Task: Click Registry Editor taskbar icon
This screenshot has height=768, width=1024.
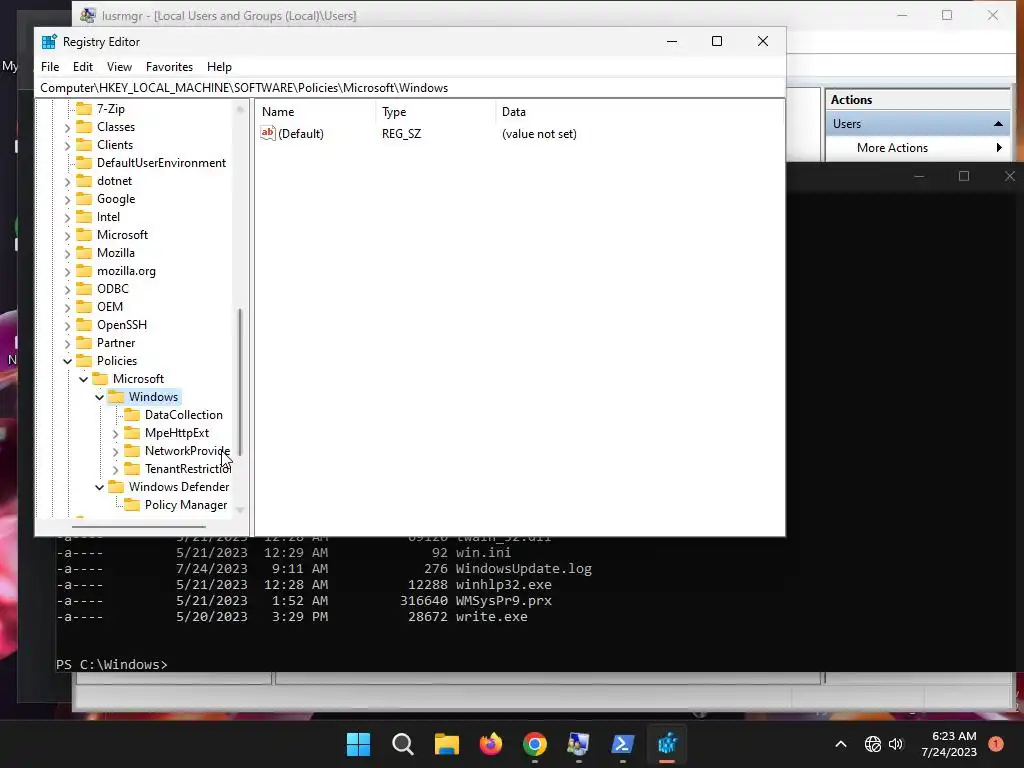Action: pos(667,744)
